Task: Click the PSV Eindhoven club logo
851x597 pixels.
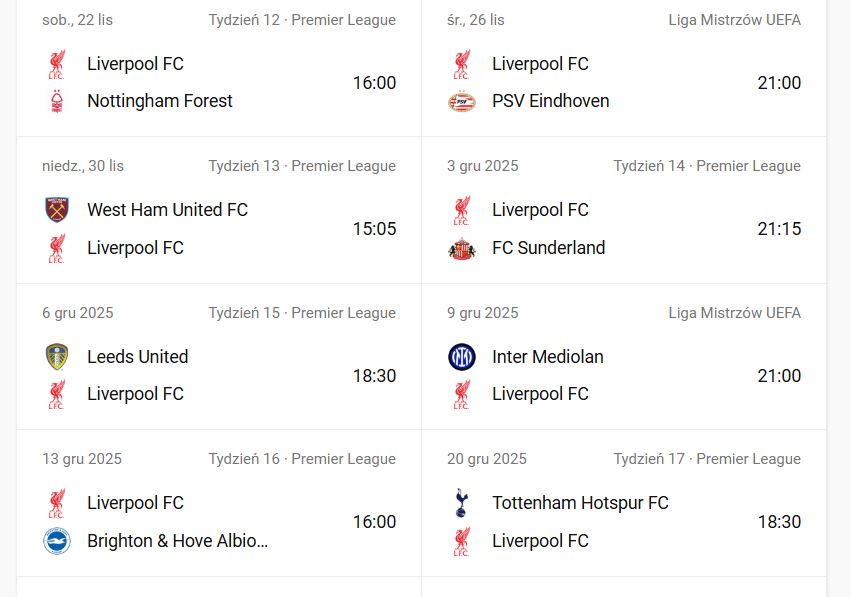Action: [x=462, y=101]
